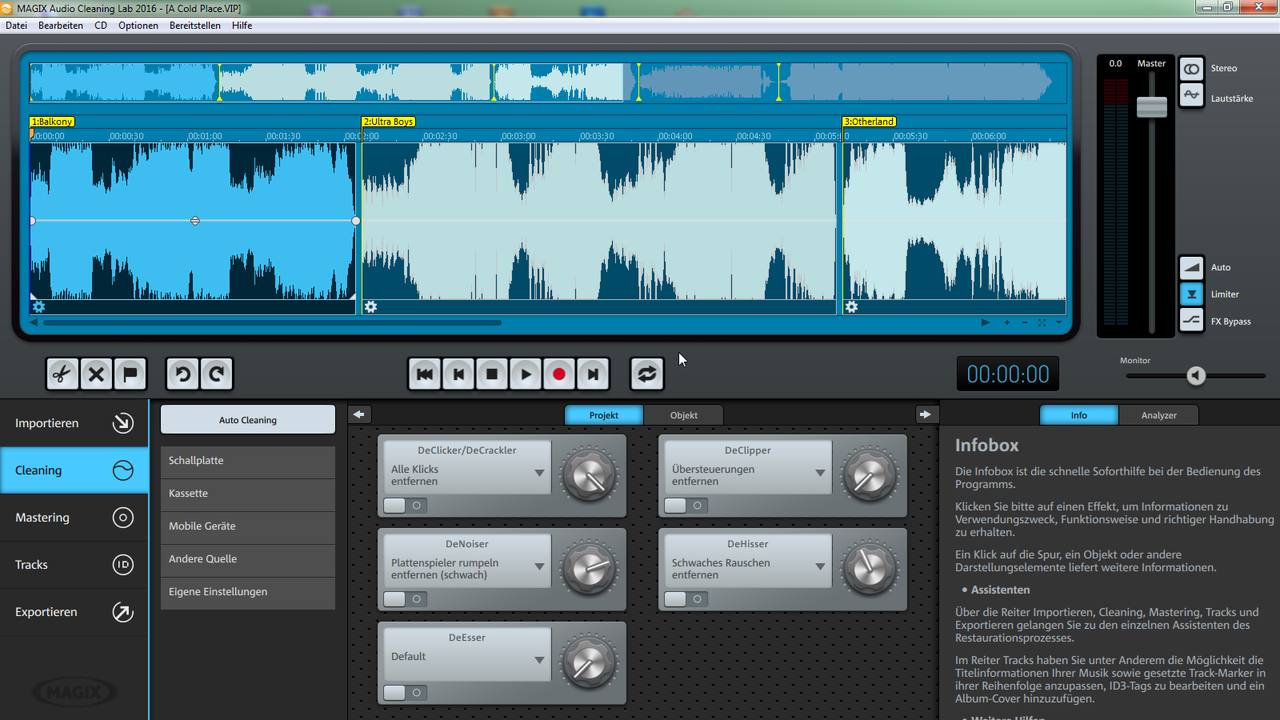Enable the DeClipper power switch
The height and width of the screenshot is (720, 1280).
pos(685,505)
